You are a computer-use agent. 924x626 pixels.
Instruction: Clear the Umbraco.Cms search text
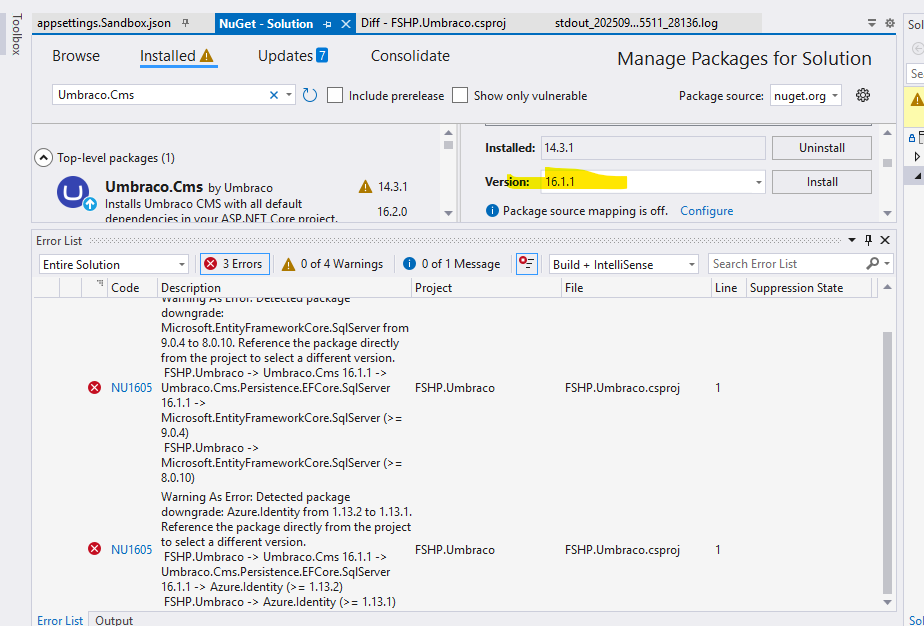point(274,95)
